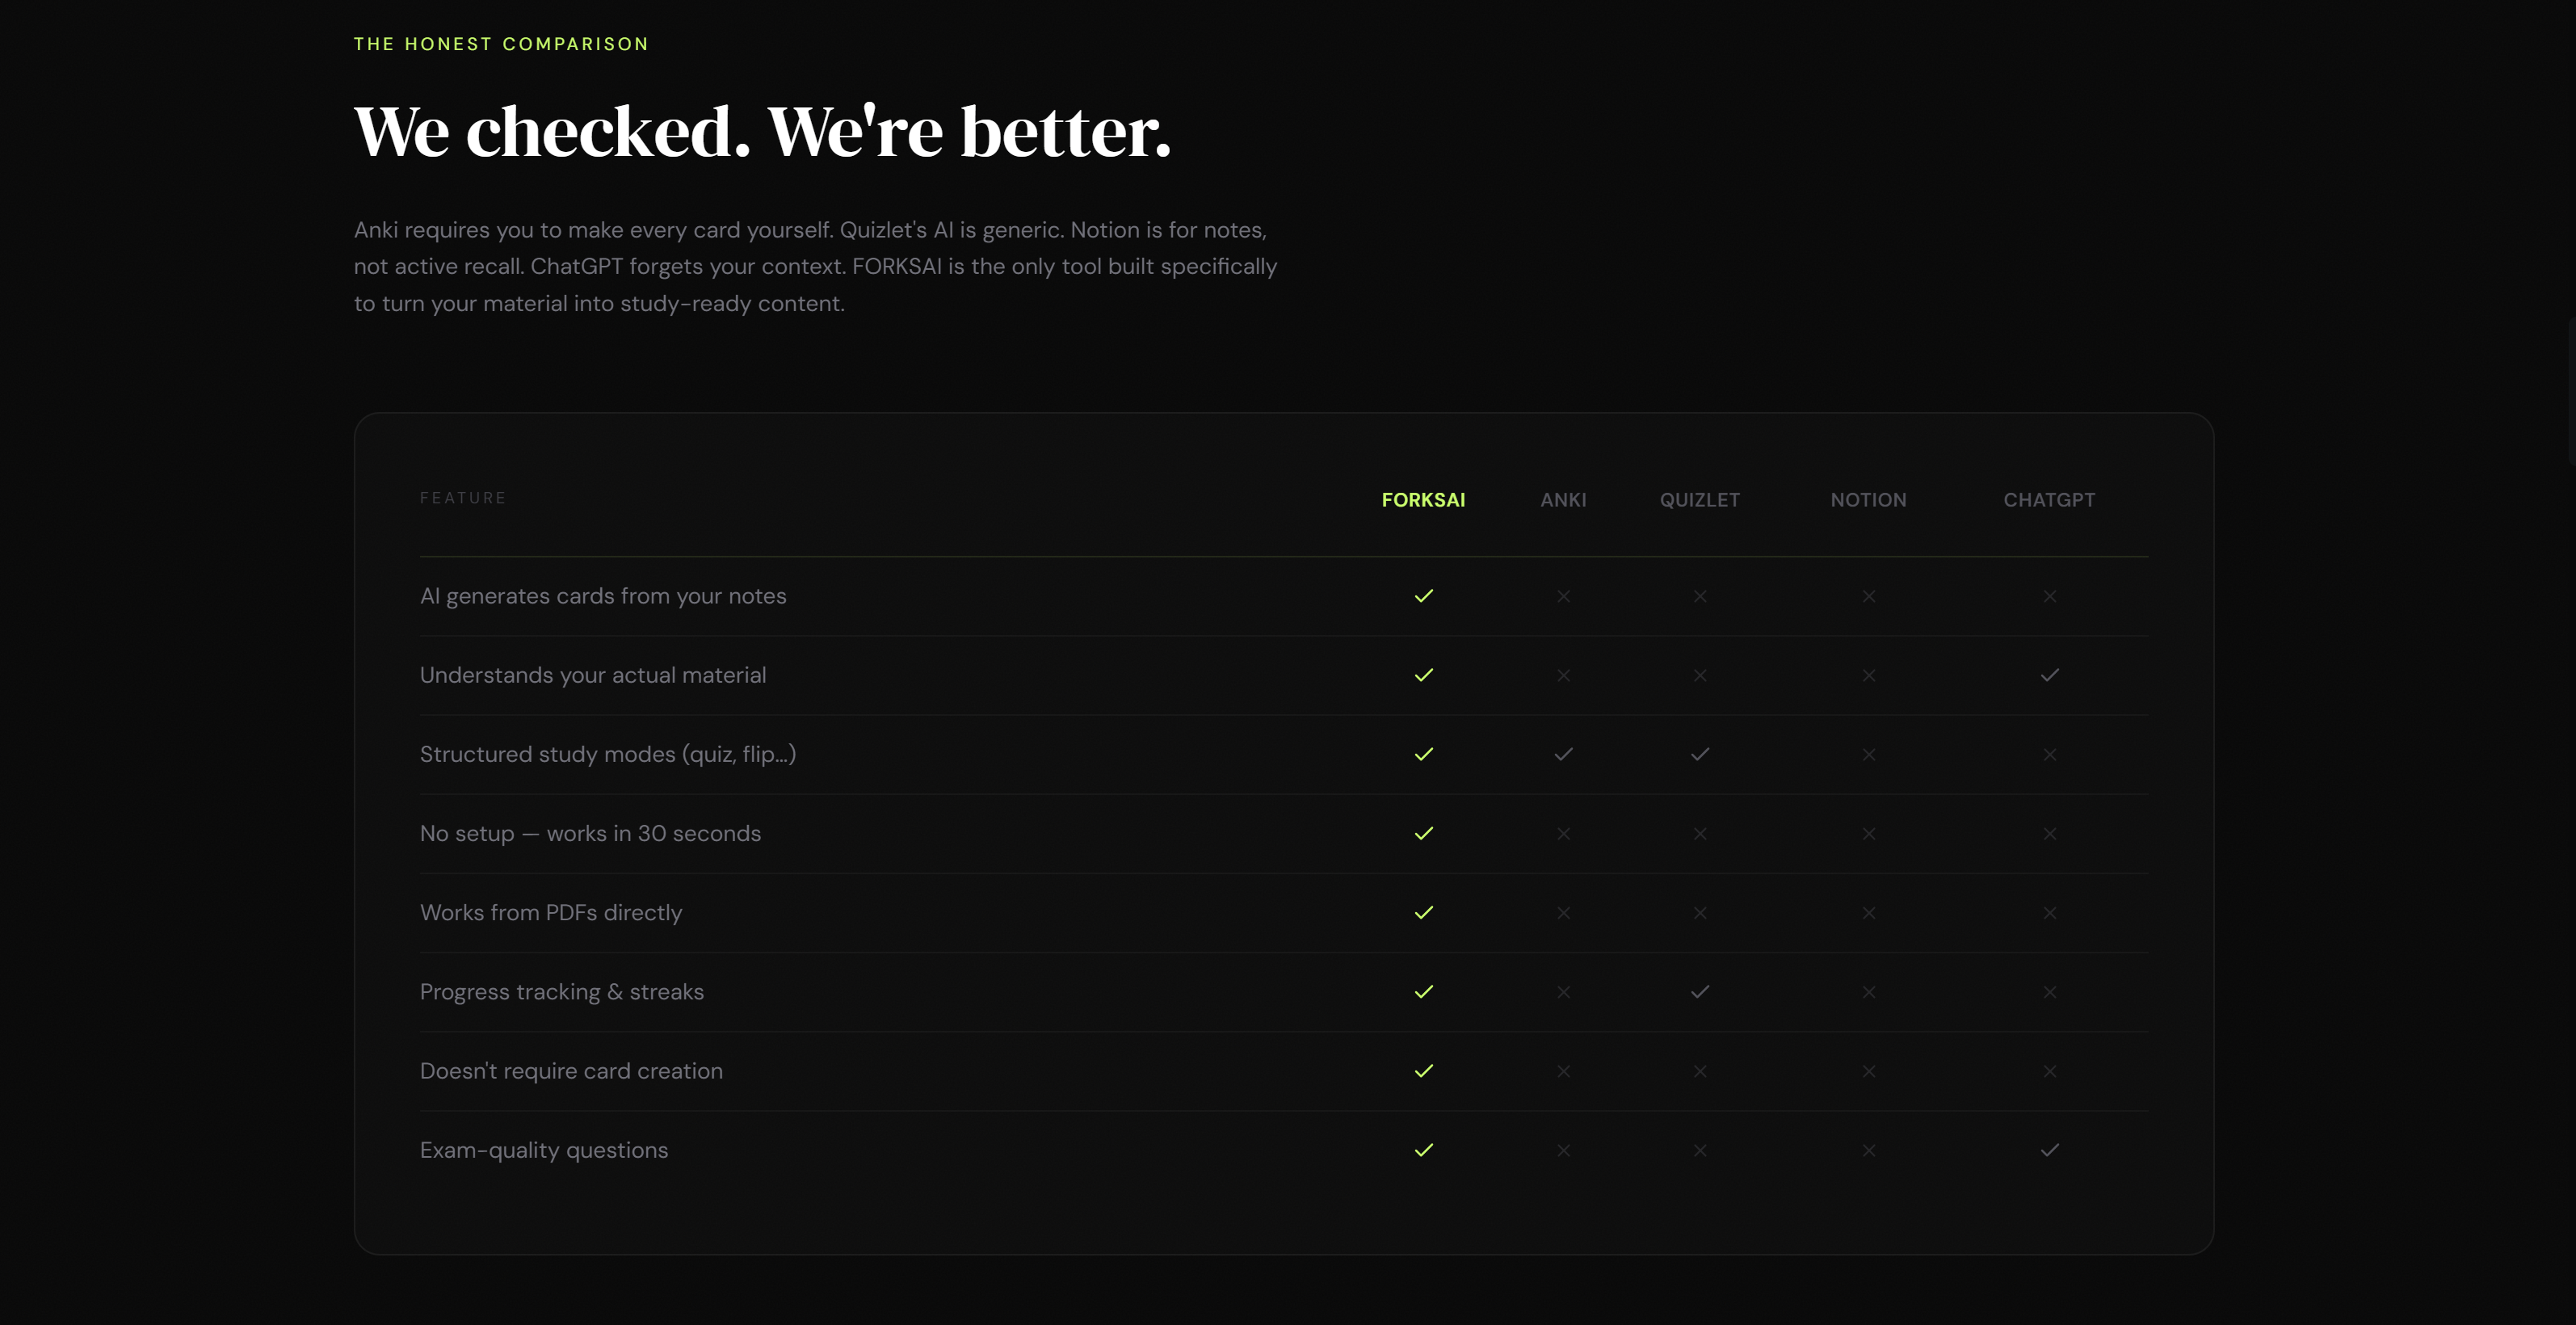The width and height of the screenshot is (2576, 1325).
Task: Click ChatGPT checkmark in Understands your material row
Action: [2049, 675]
